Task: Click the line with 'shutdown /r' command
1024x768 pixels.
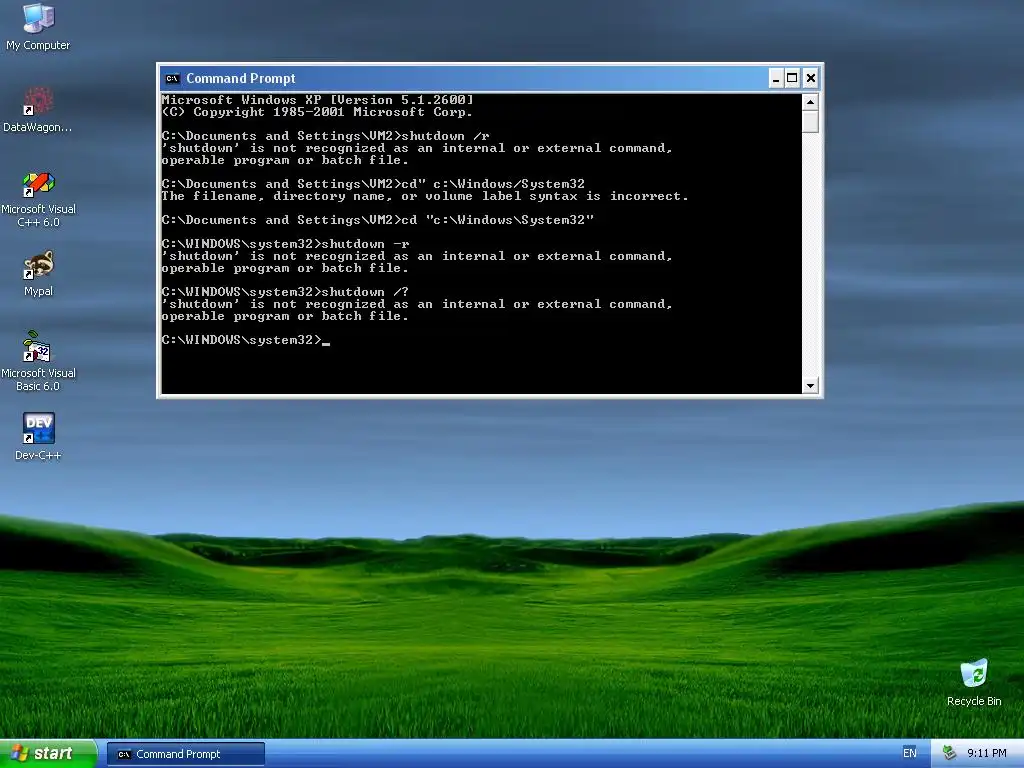Action: pyautogui.click(x=325, y=136)
